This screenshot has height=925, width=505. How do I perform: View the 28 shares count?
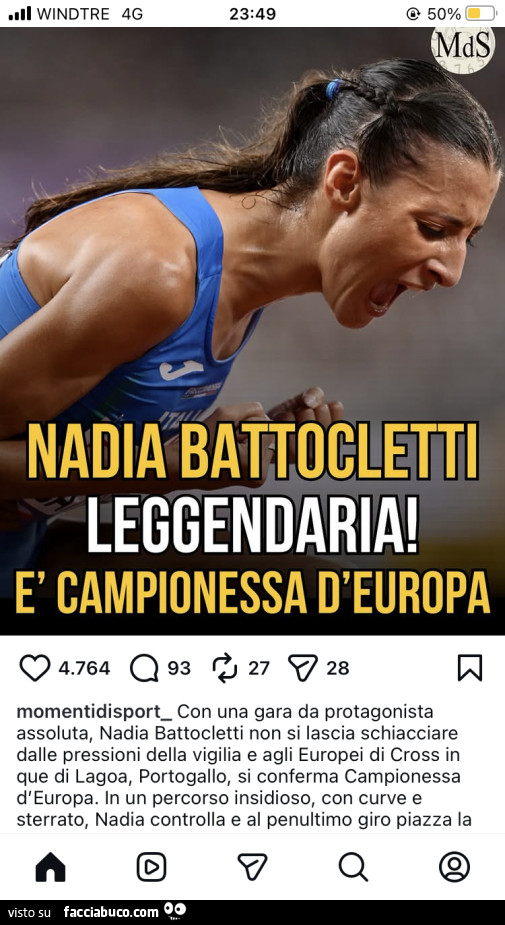click(337, 668)
